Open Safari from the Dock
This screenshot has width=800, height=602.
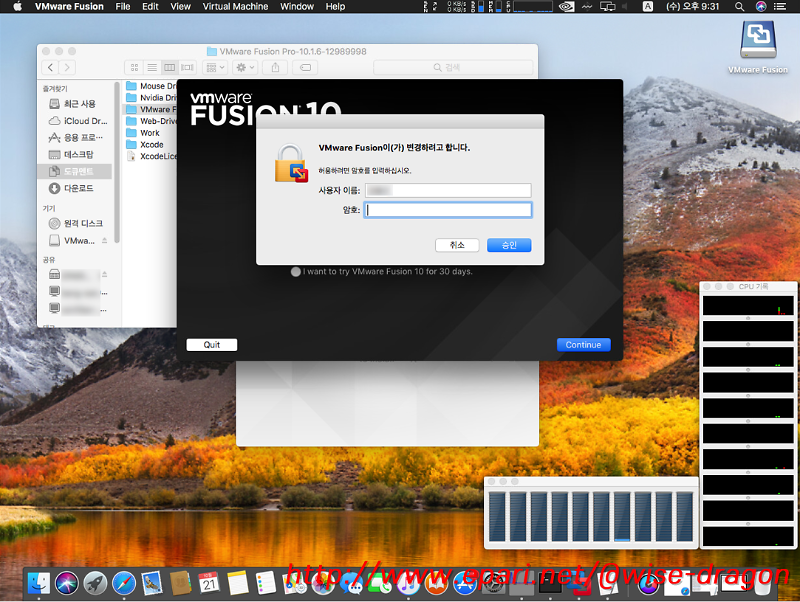click(124, 583)
